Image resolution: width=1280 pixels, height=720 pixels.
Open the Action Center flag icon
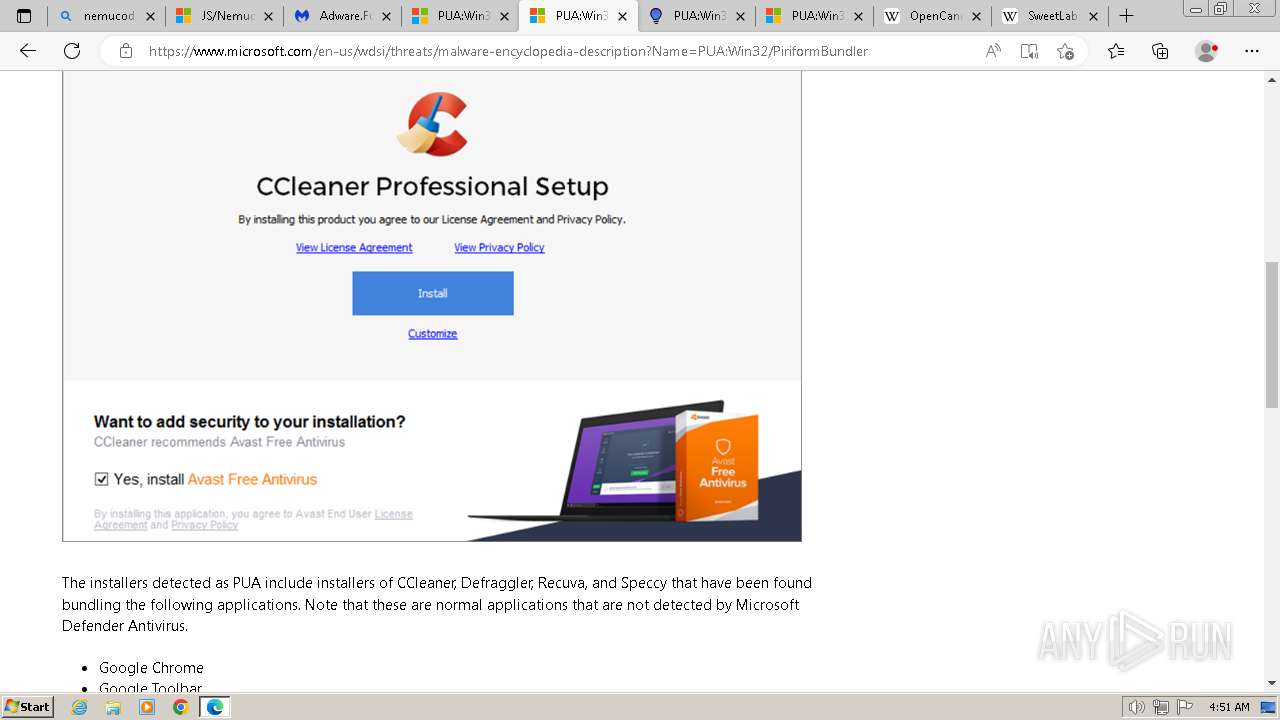pos(1184,707)
